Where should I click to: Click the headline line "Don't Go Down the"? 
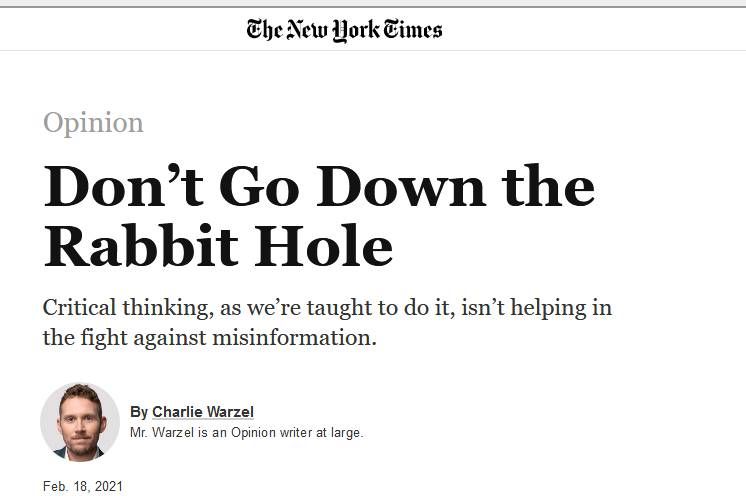(319, 186)
